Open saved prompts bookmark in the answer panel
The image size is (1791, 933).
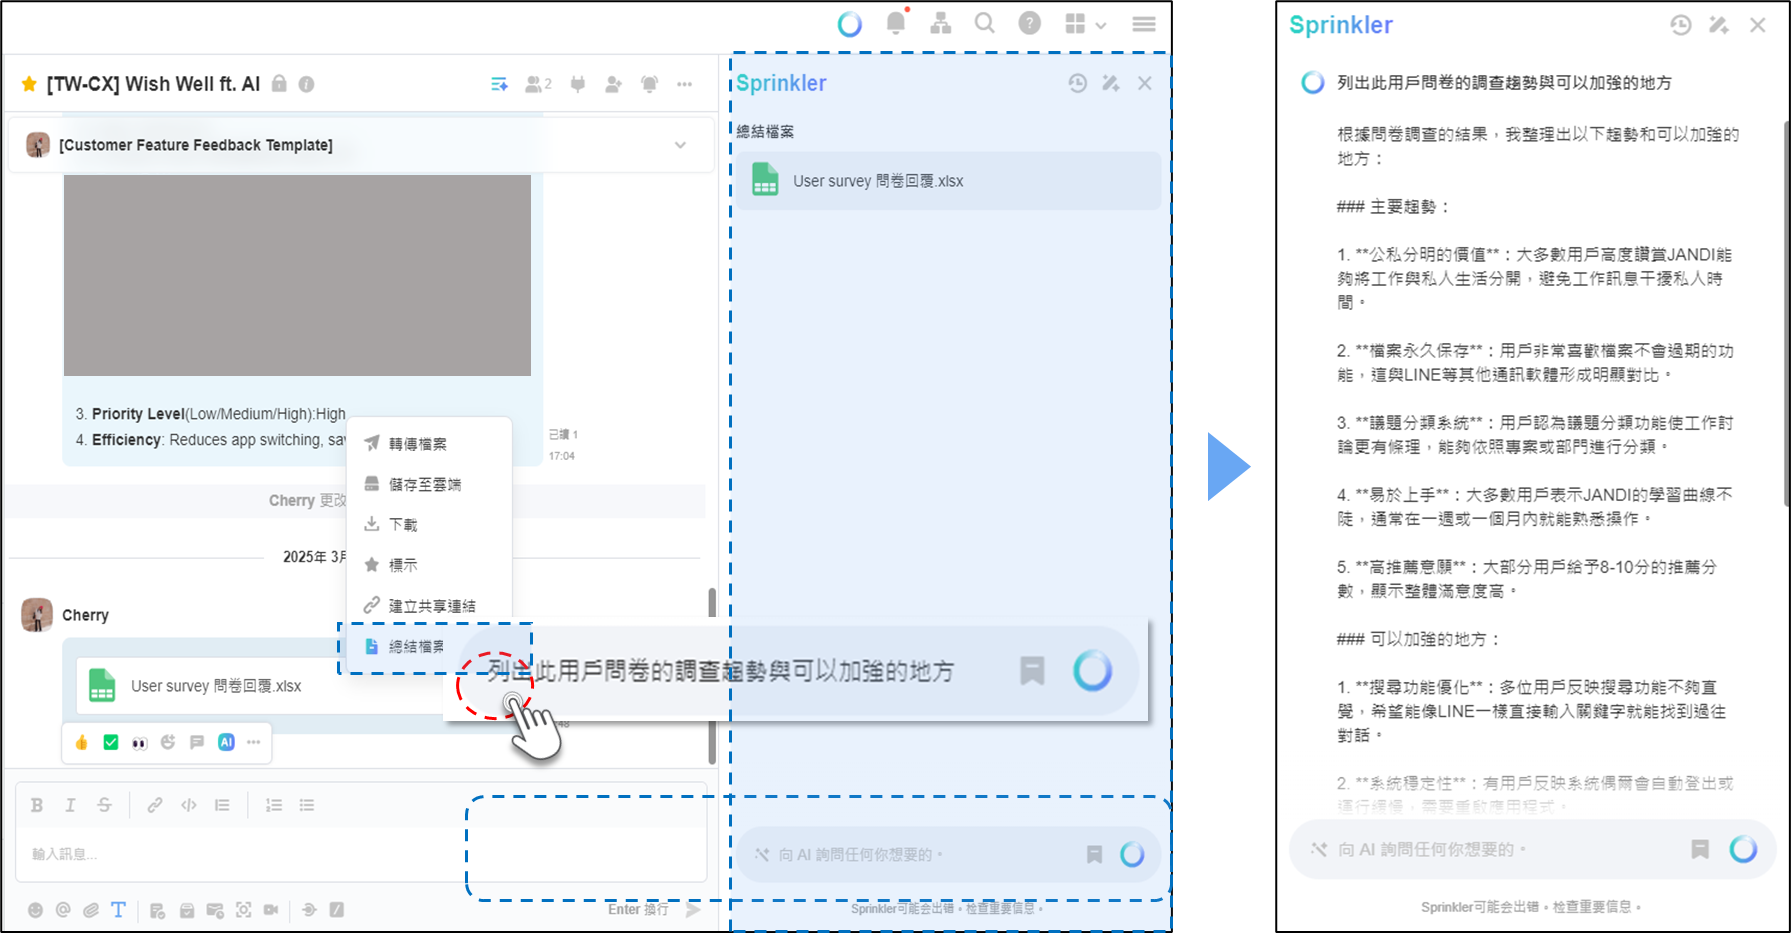click(1700, 850)
